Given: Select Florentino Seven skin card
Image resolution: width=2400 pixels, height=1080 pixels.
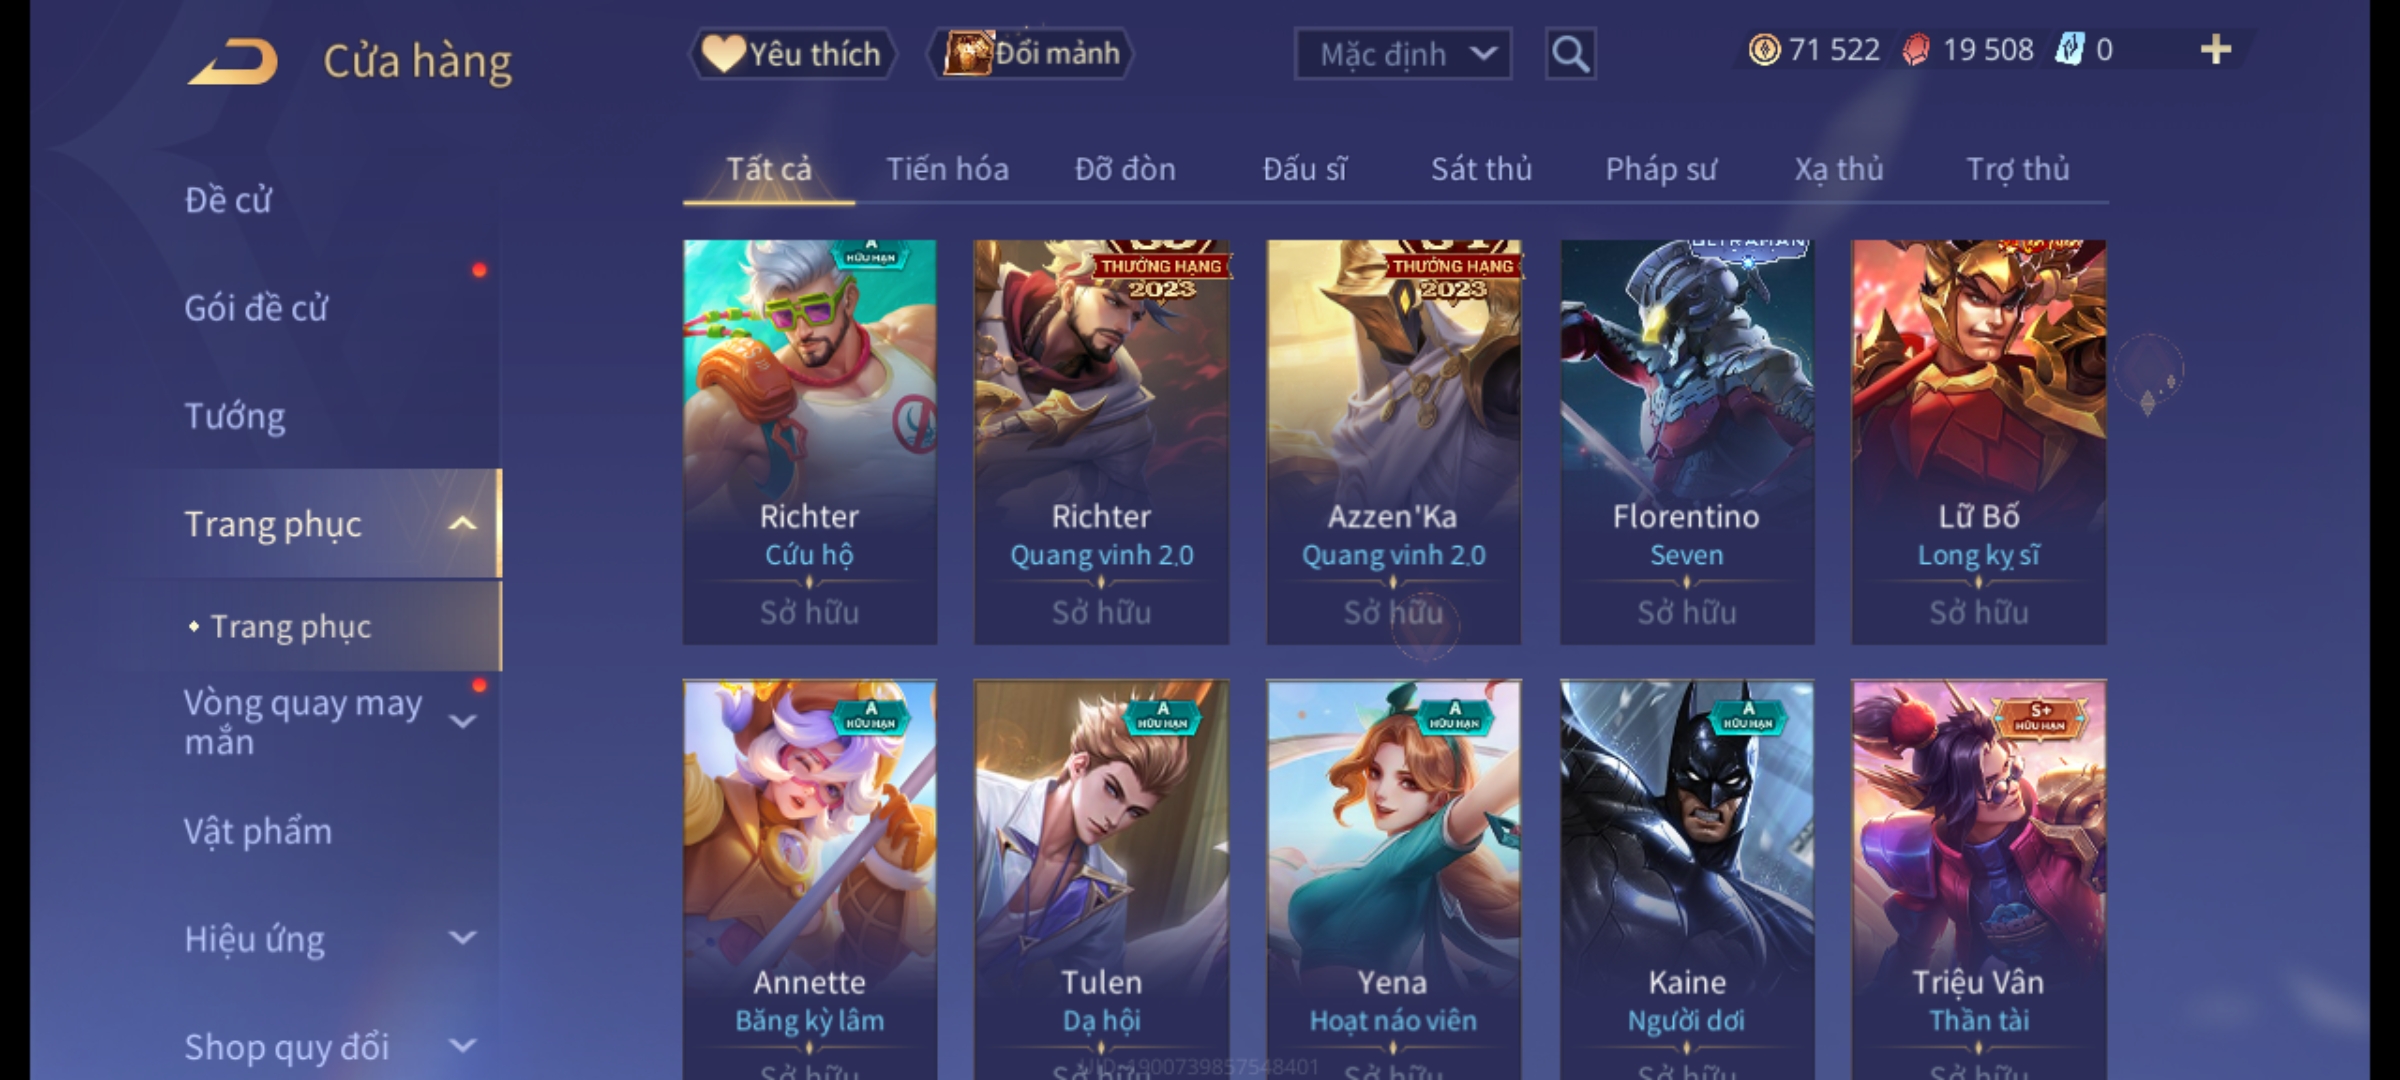Looking at the screenshot, I should click(1687, 442).
